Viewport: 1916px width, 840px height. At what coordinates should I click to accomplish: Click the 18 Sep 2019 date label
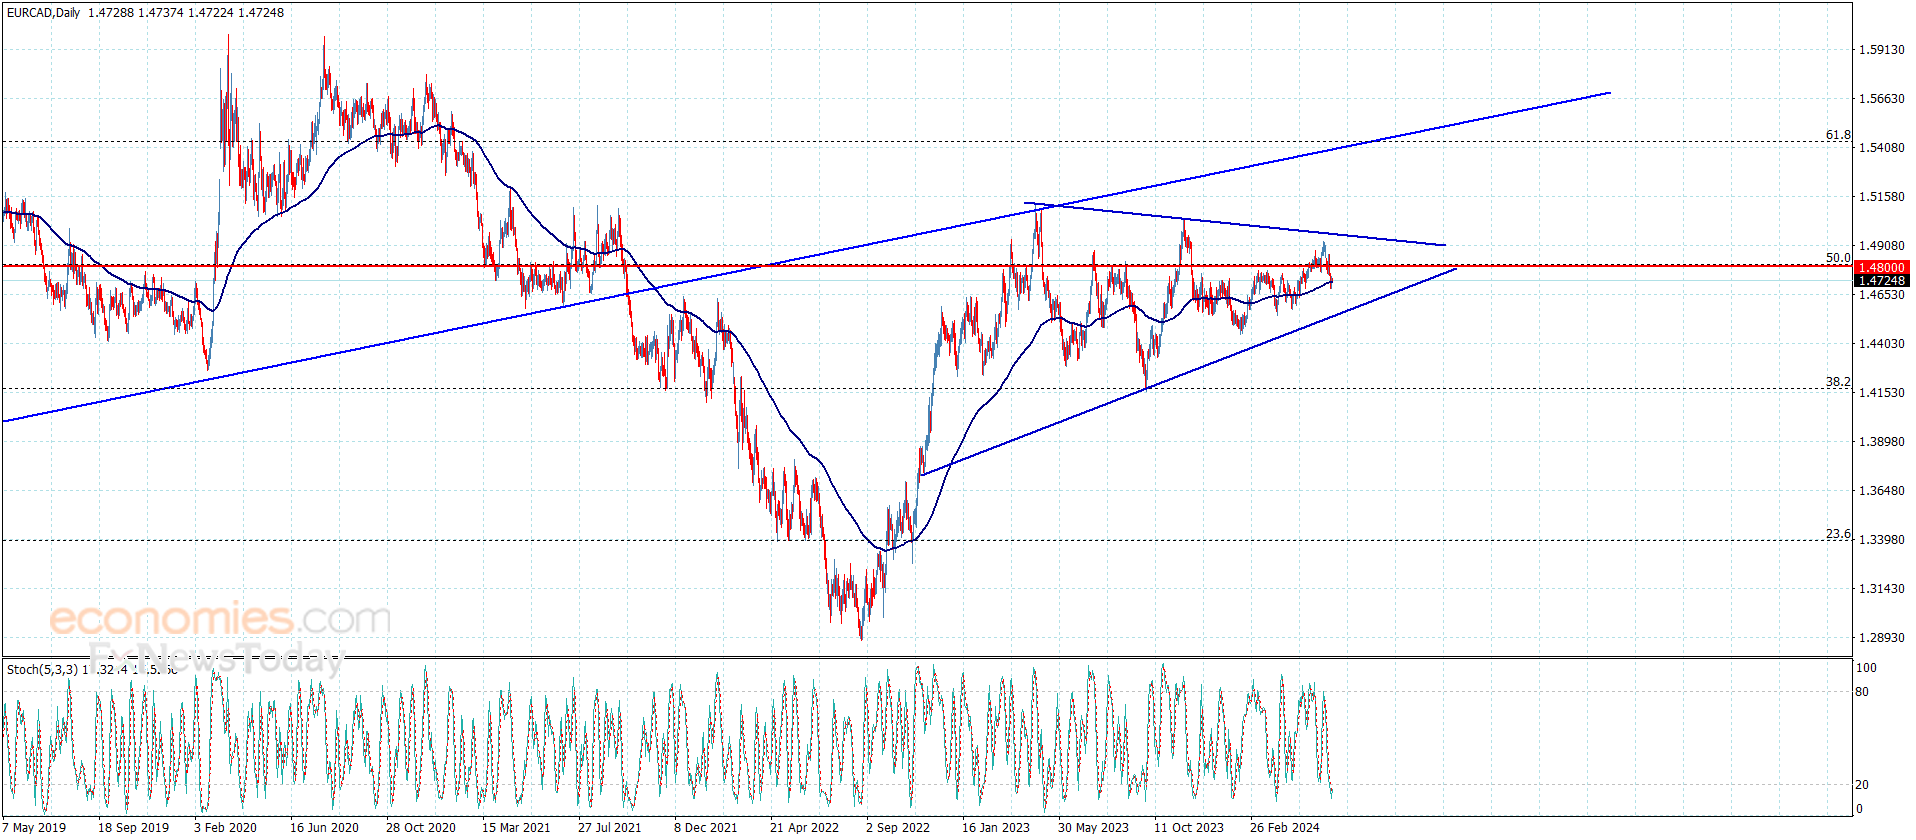133,828
